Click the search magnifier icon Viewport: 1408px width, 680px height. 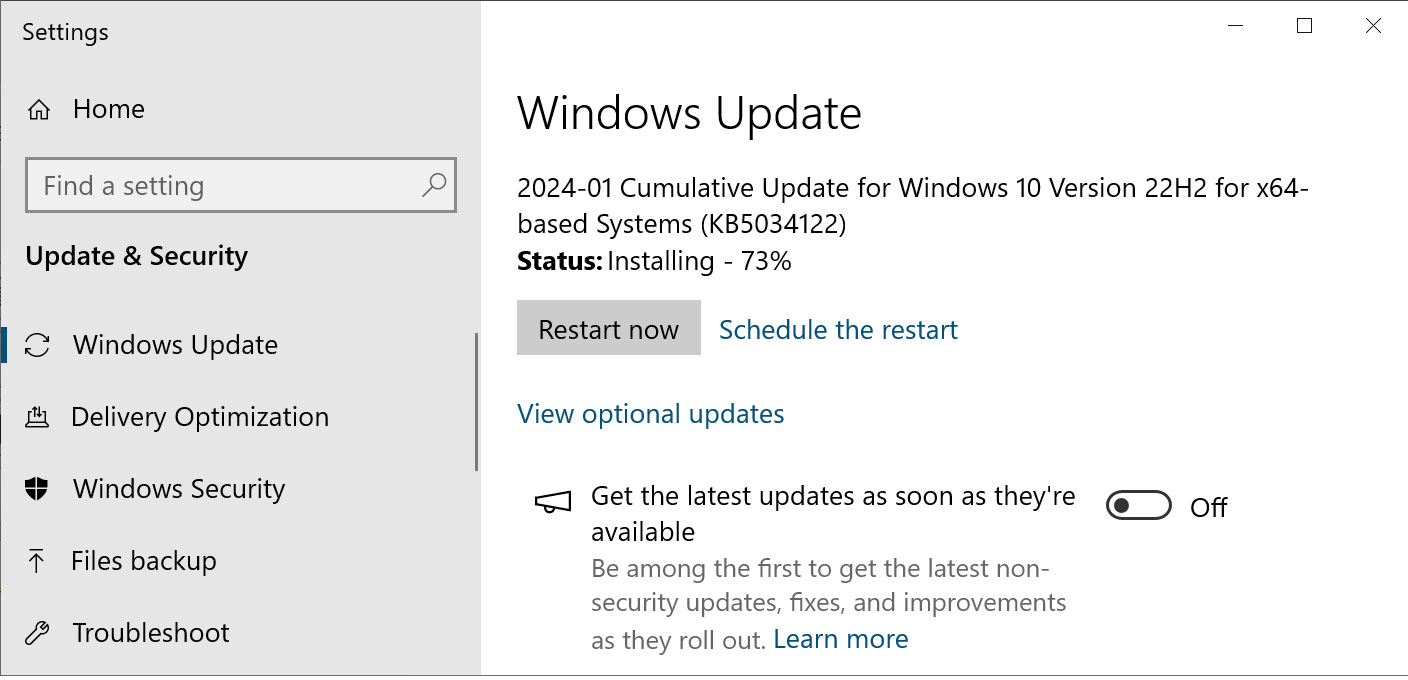(434, 185)
